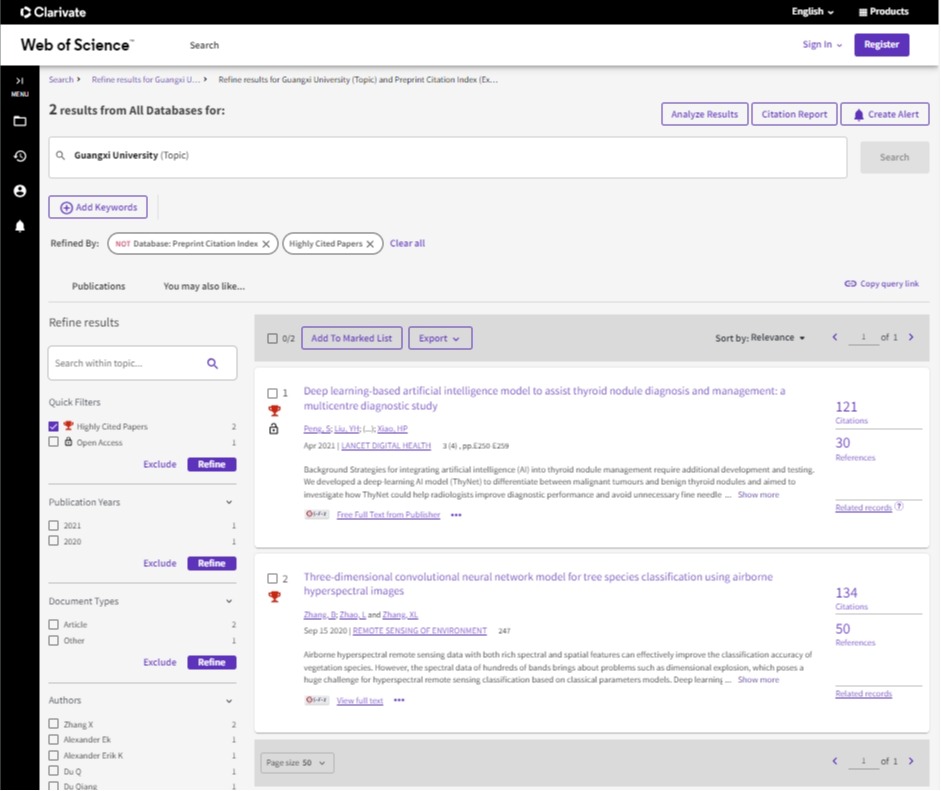Click the magnifier icon in Search within topic
The height and width of the screenshot is (791, 941).
coord(212,364)
